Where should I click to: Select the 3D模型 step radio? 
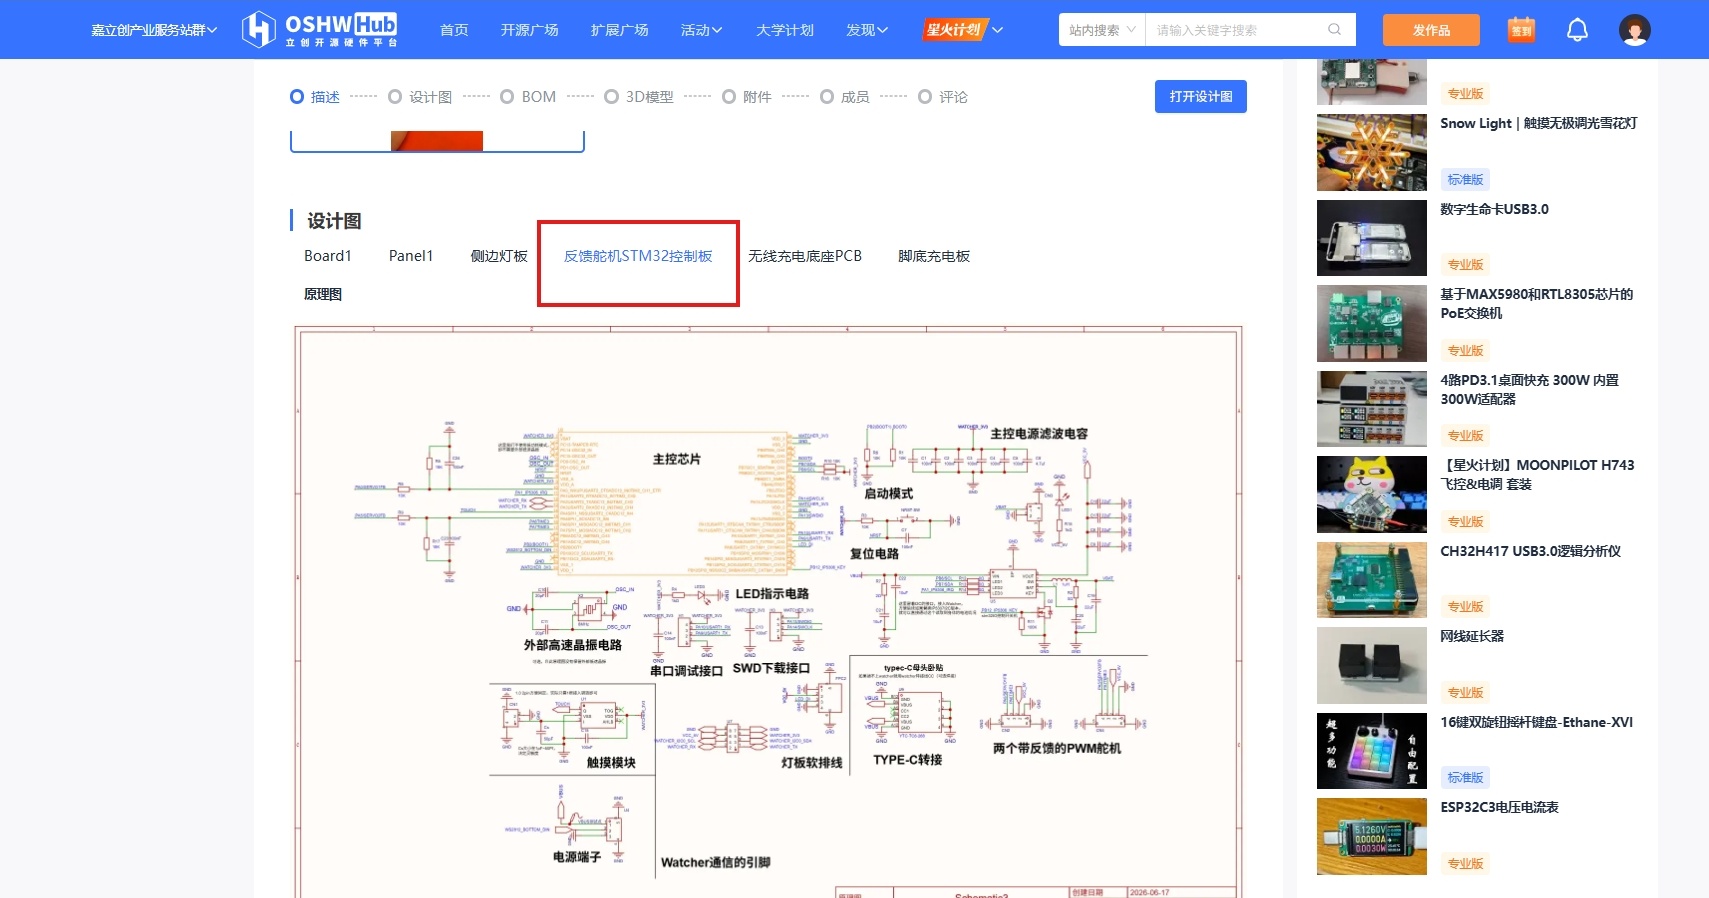611,97
